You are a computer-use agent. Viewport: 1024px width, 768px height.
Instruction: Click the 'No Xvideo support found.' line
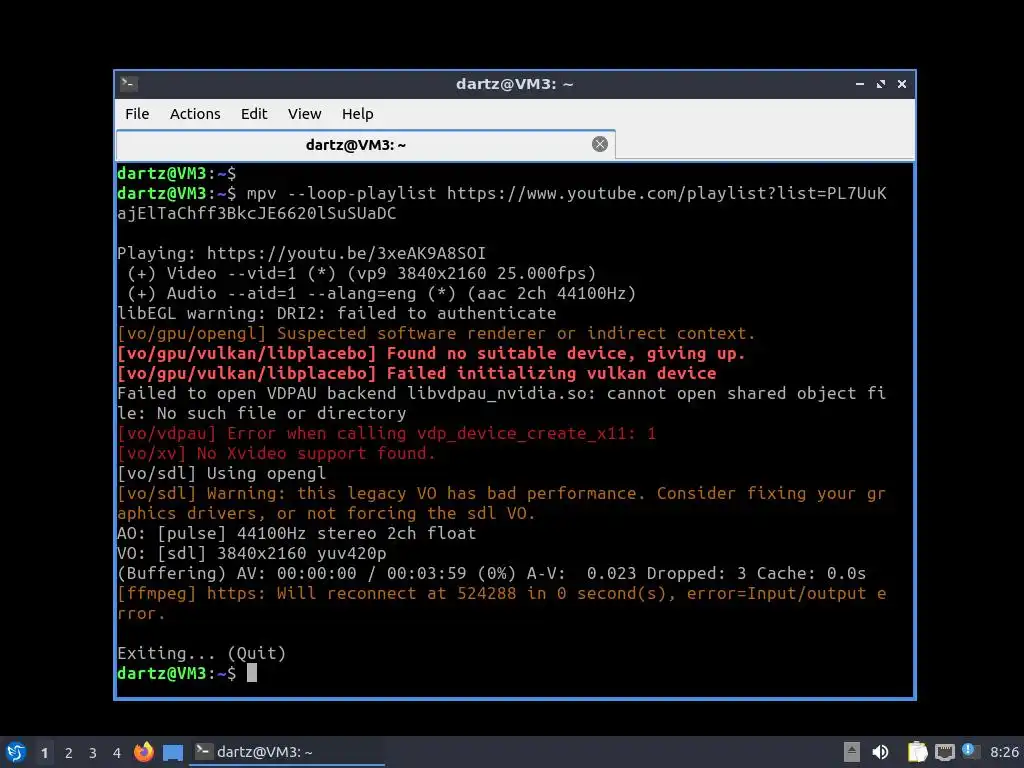click(x=276, y=453)
